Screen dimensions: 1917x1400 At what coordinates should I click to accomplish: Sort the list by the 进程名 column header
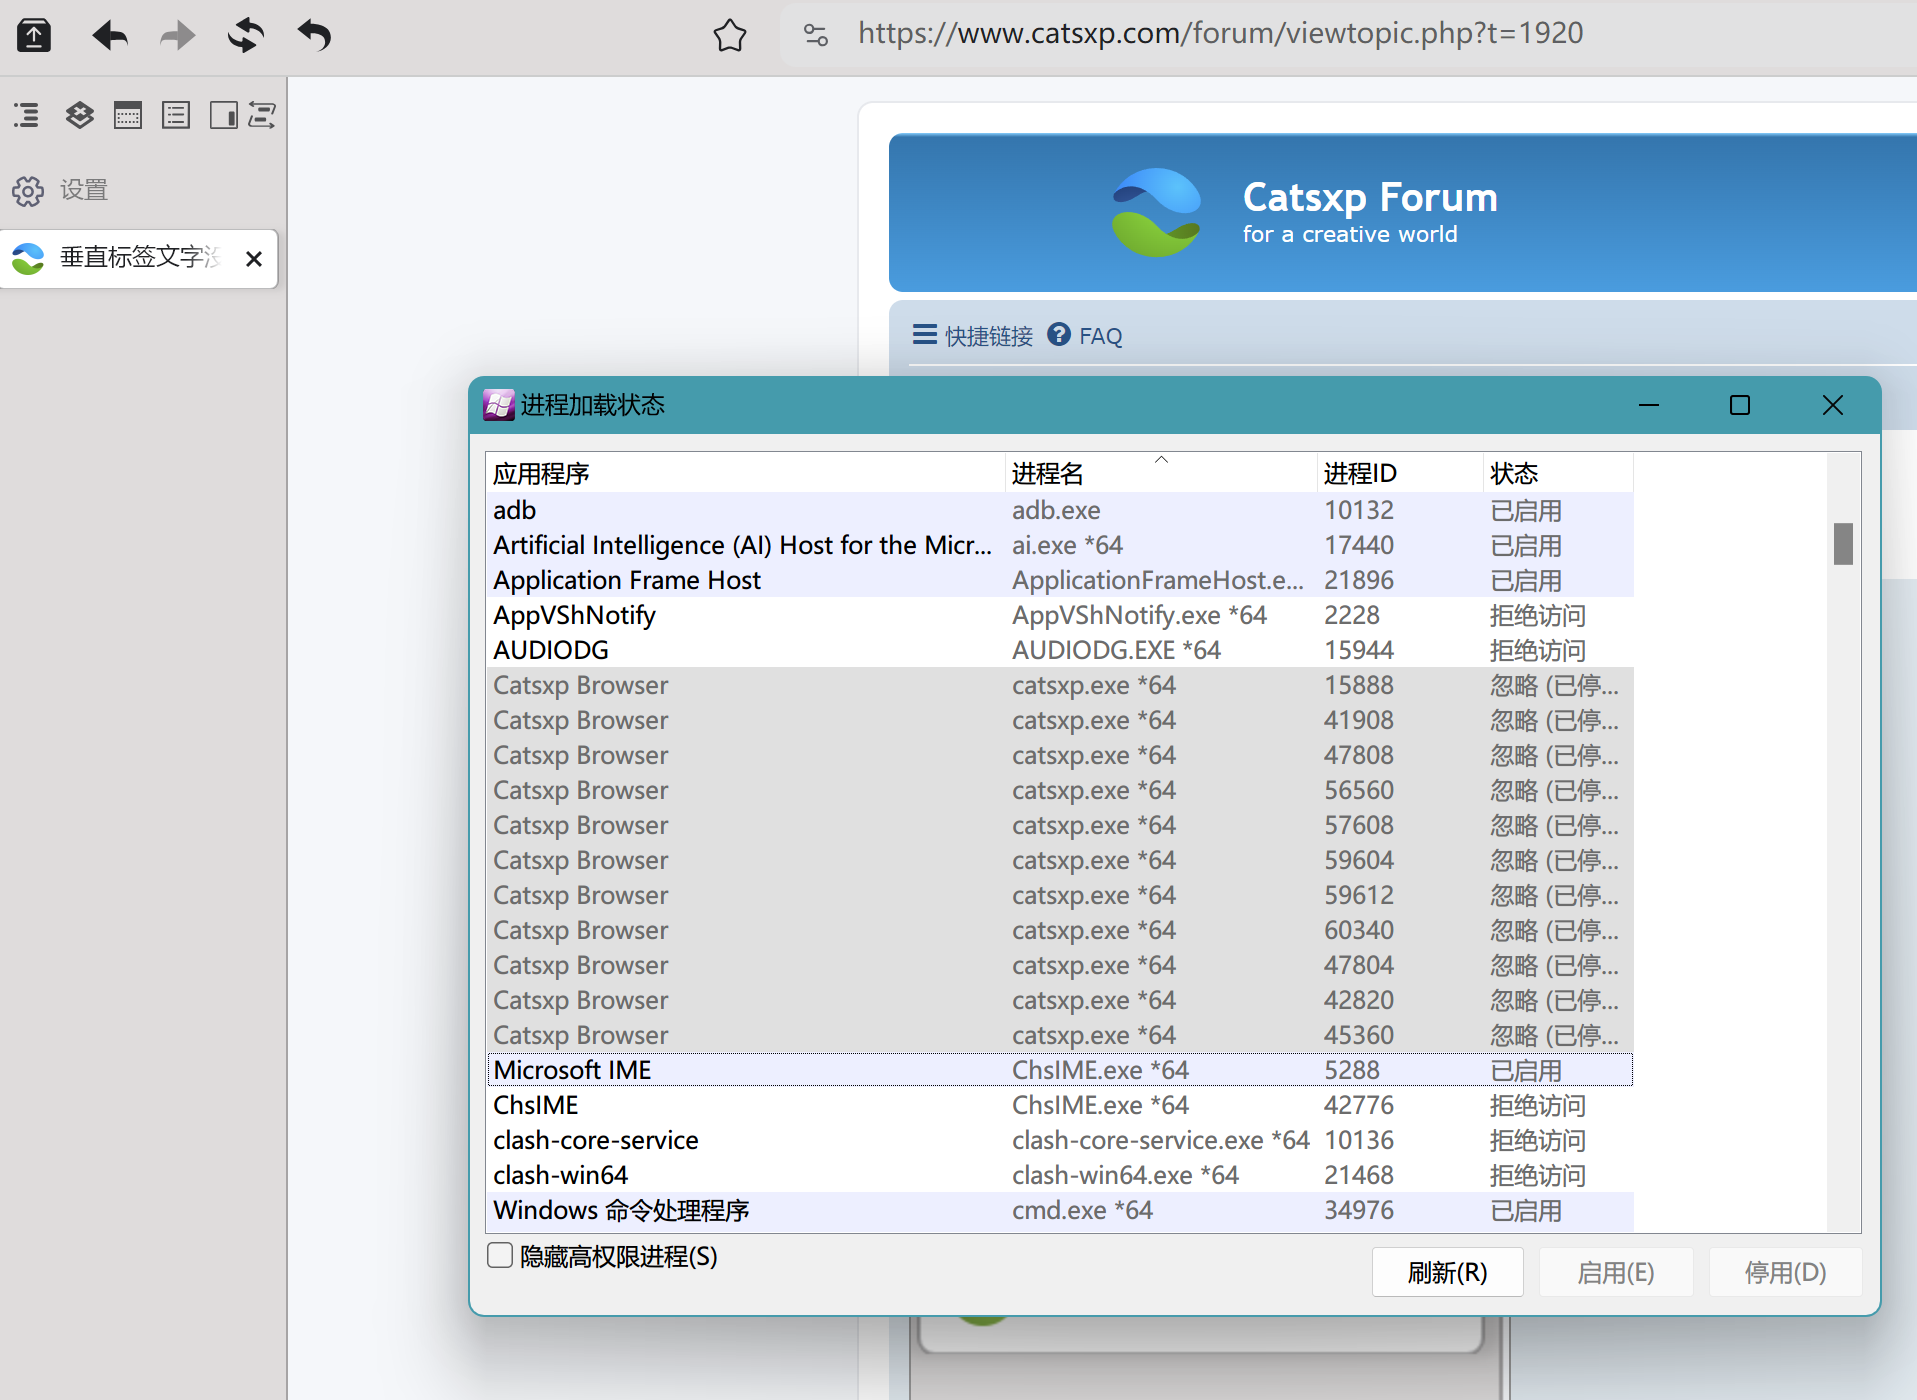[x=1047, y=473]
